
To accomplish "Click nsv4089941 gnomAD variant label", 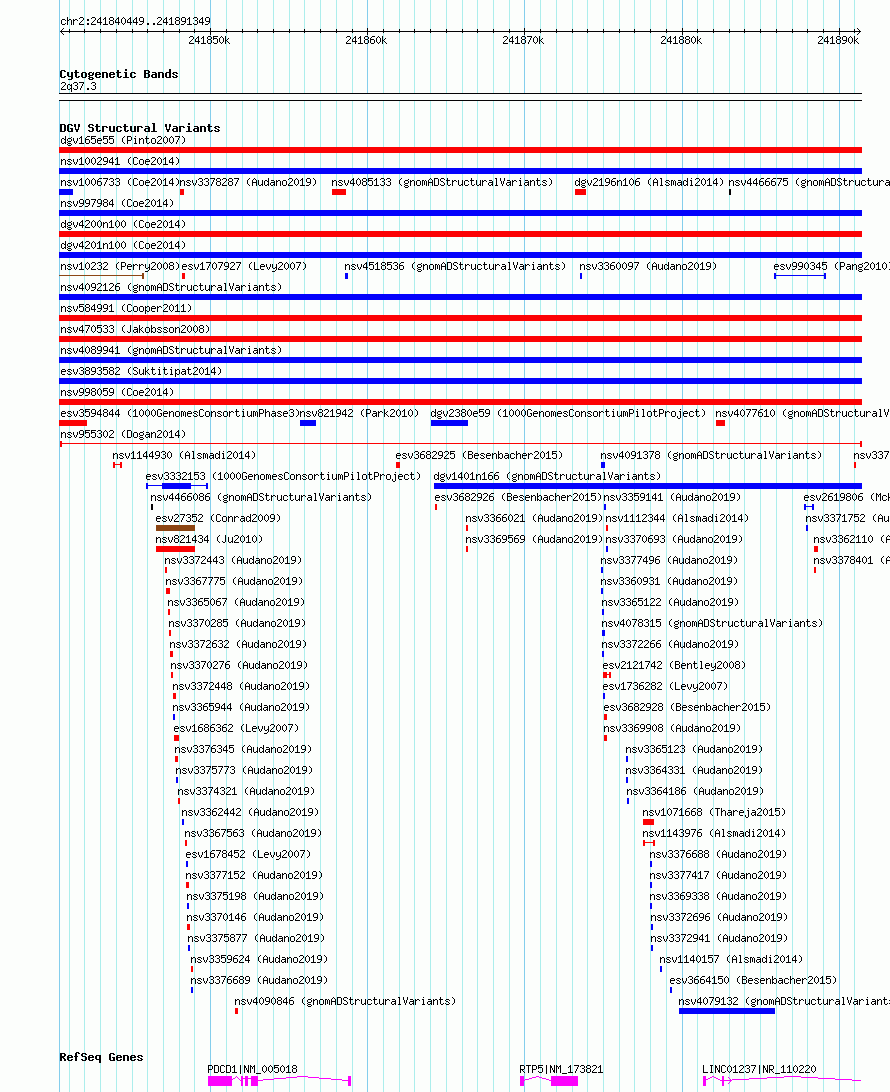I will point(171,350).
